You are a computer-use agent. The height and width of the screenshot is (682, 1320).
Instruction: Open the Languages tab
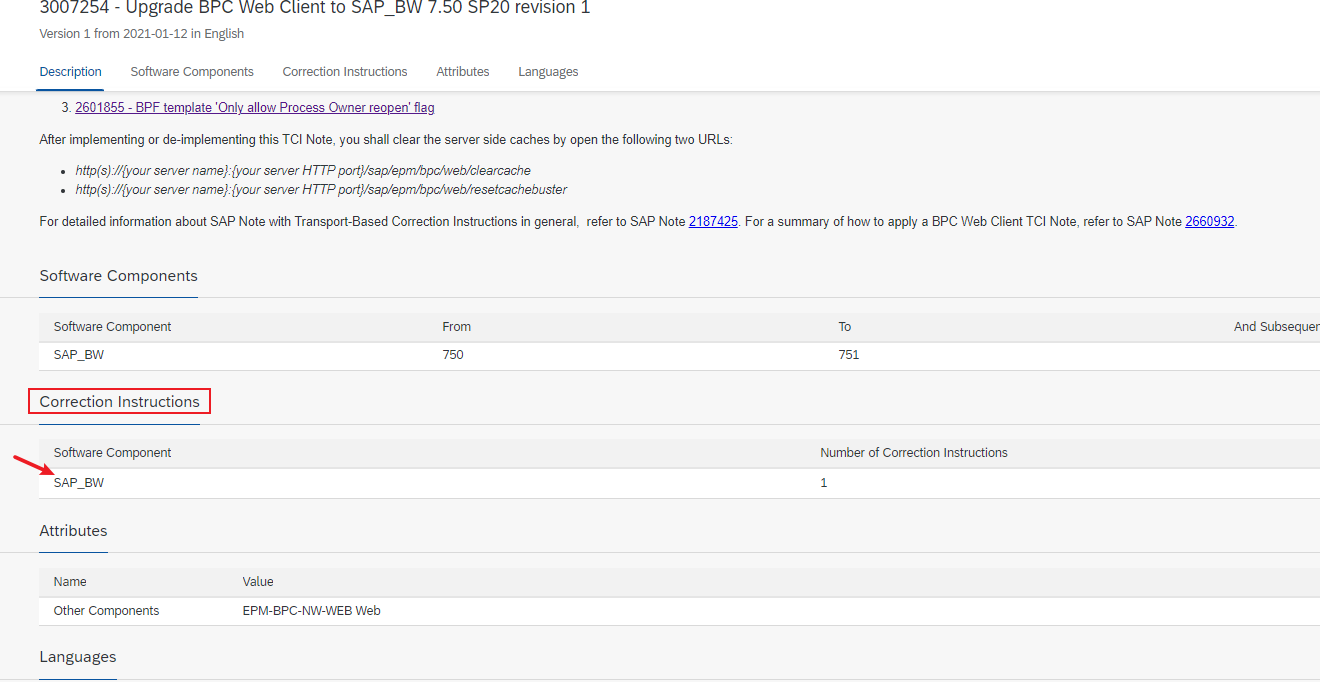tap(548, 72)
